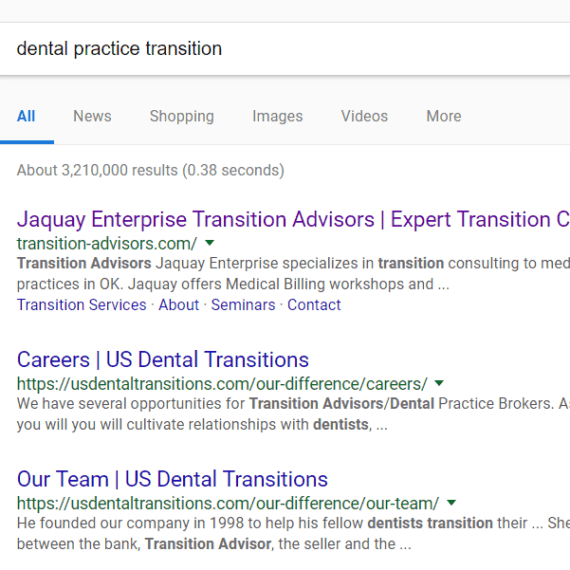Go to the Videos tab
The width and height of the screenshot is (570, 570).
364,116
